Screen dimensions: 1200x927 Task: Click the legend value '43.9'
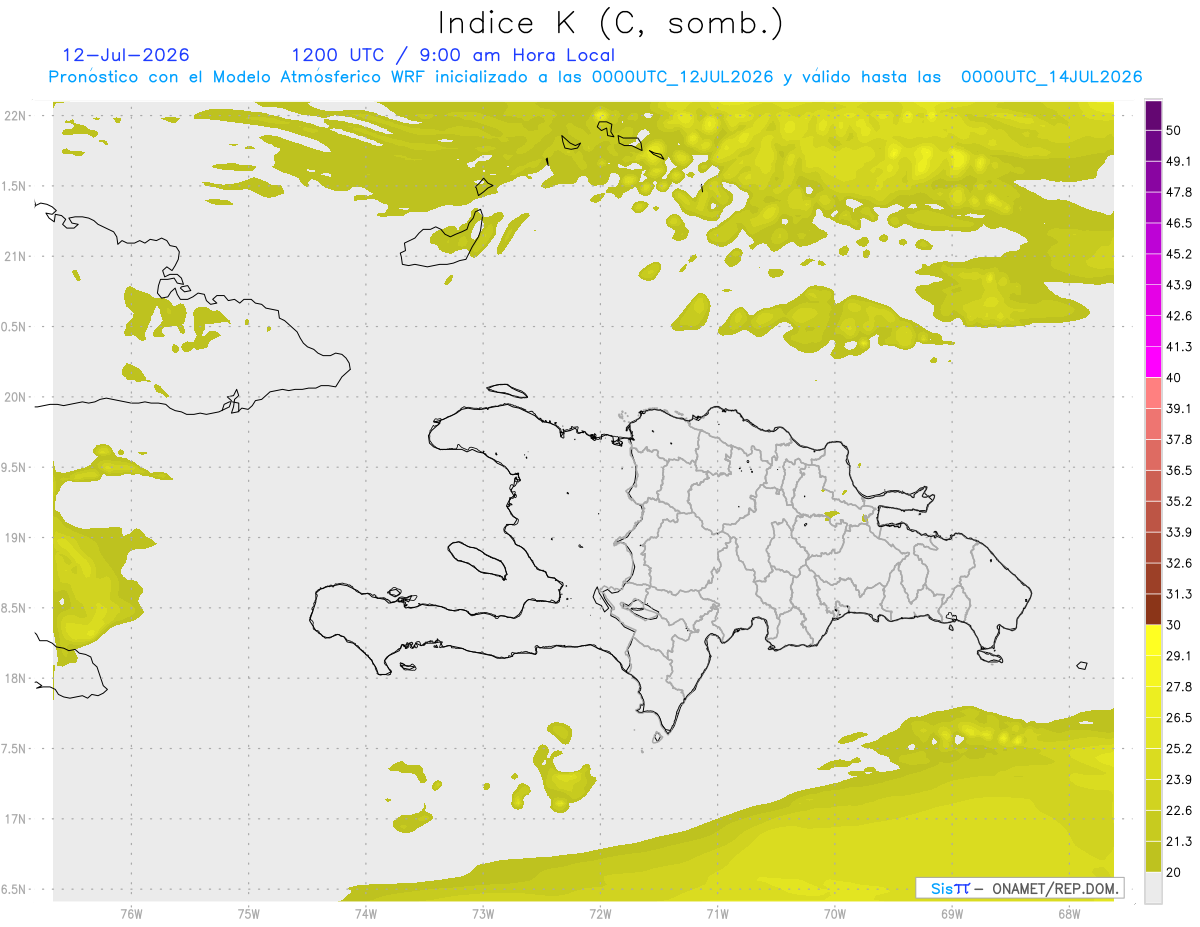click(x=1178, y=285)
